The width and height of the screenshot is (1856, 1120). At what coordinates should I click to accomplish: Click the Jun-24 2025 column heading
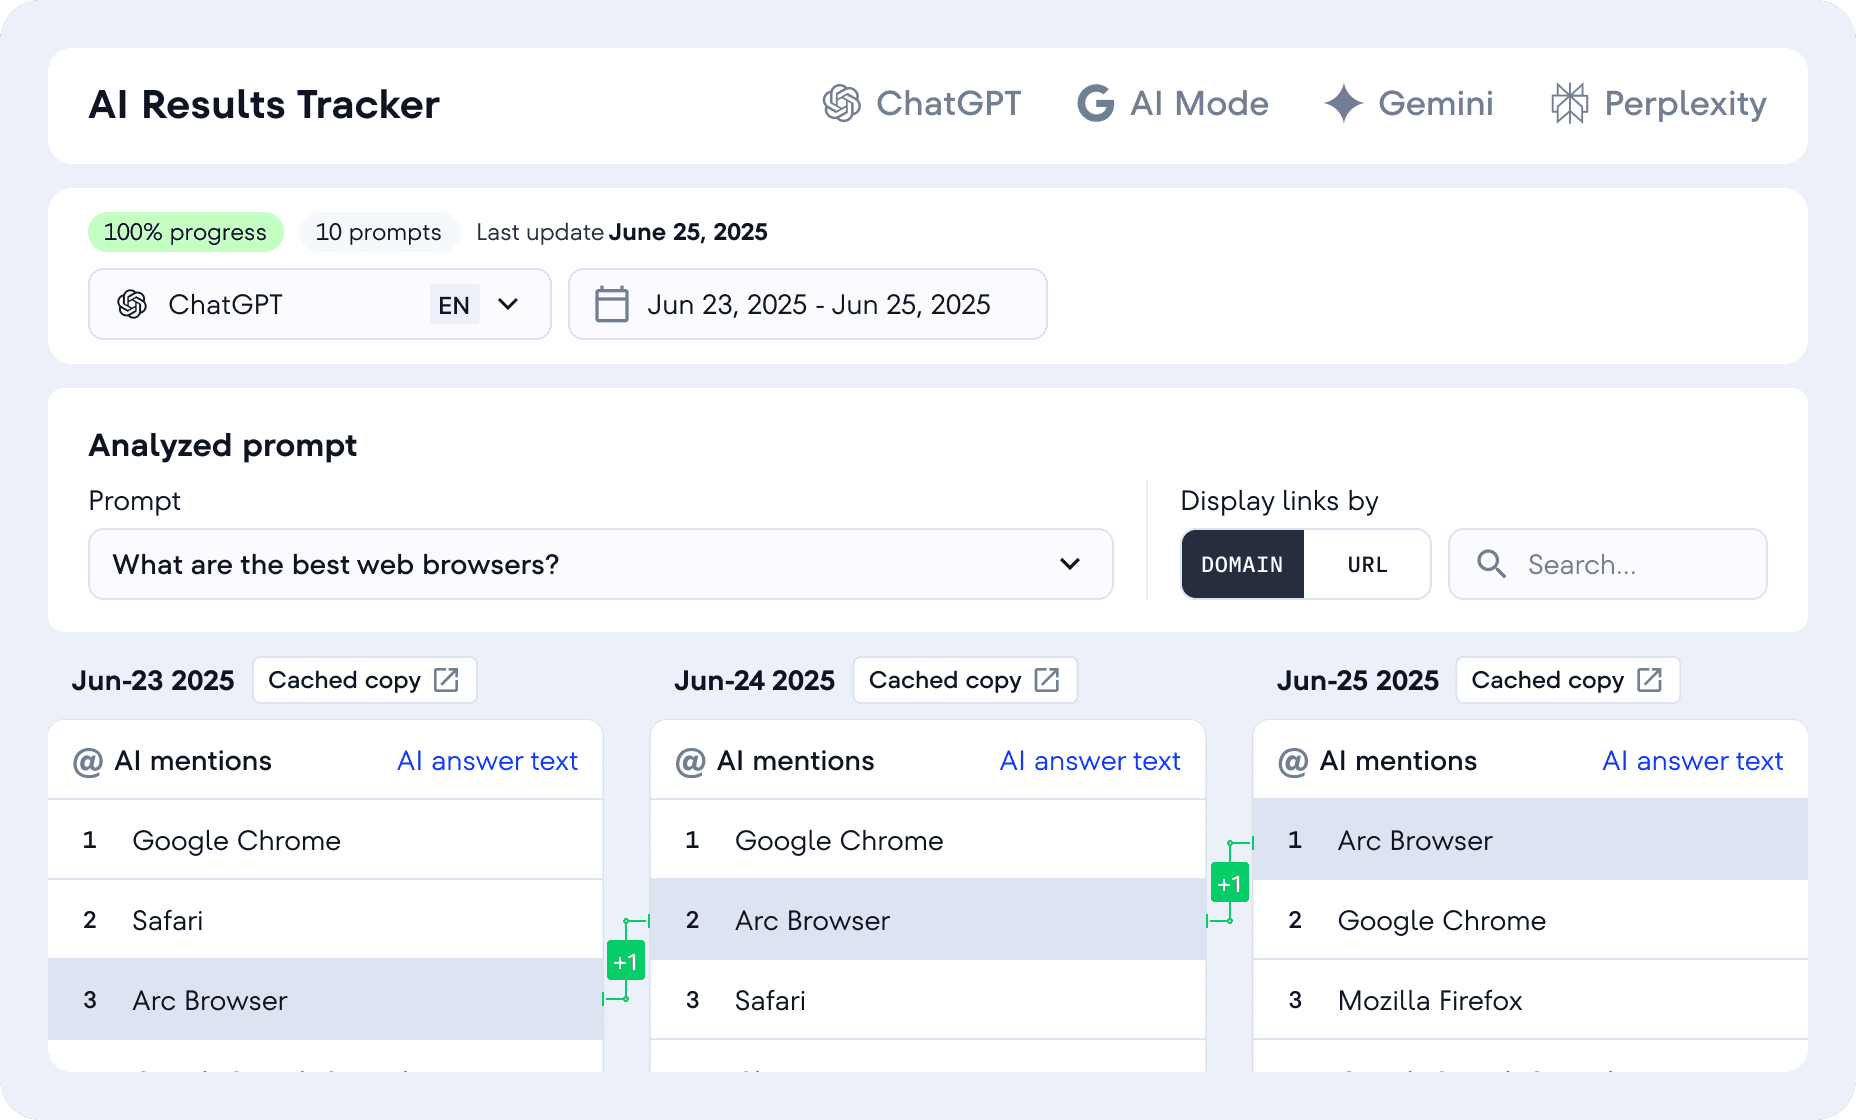click(755, 681)
